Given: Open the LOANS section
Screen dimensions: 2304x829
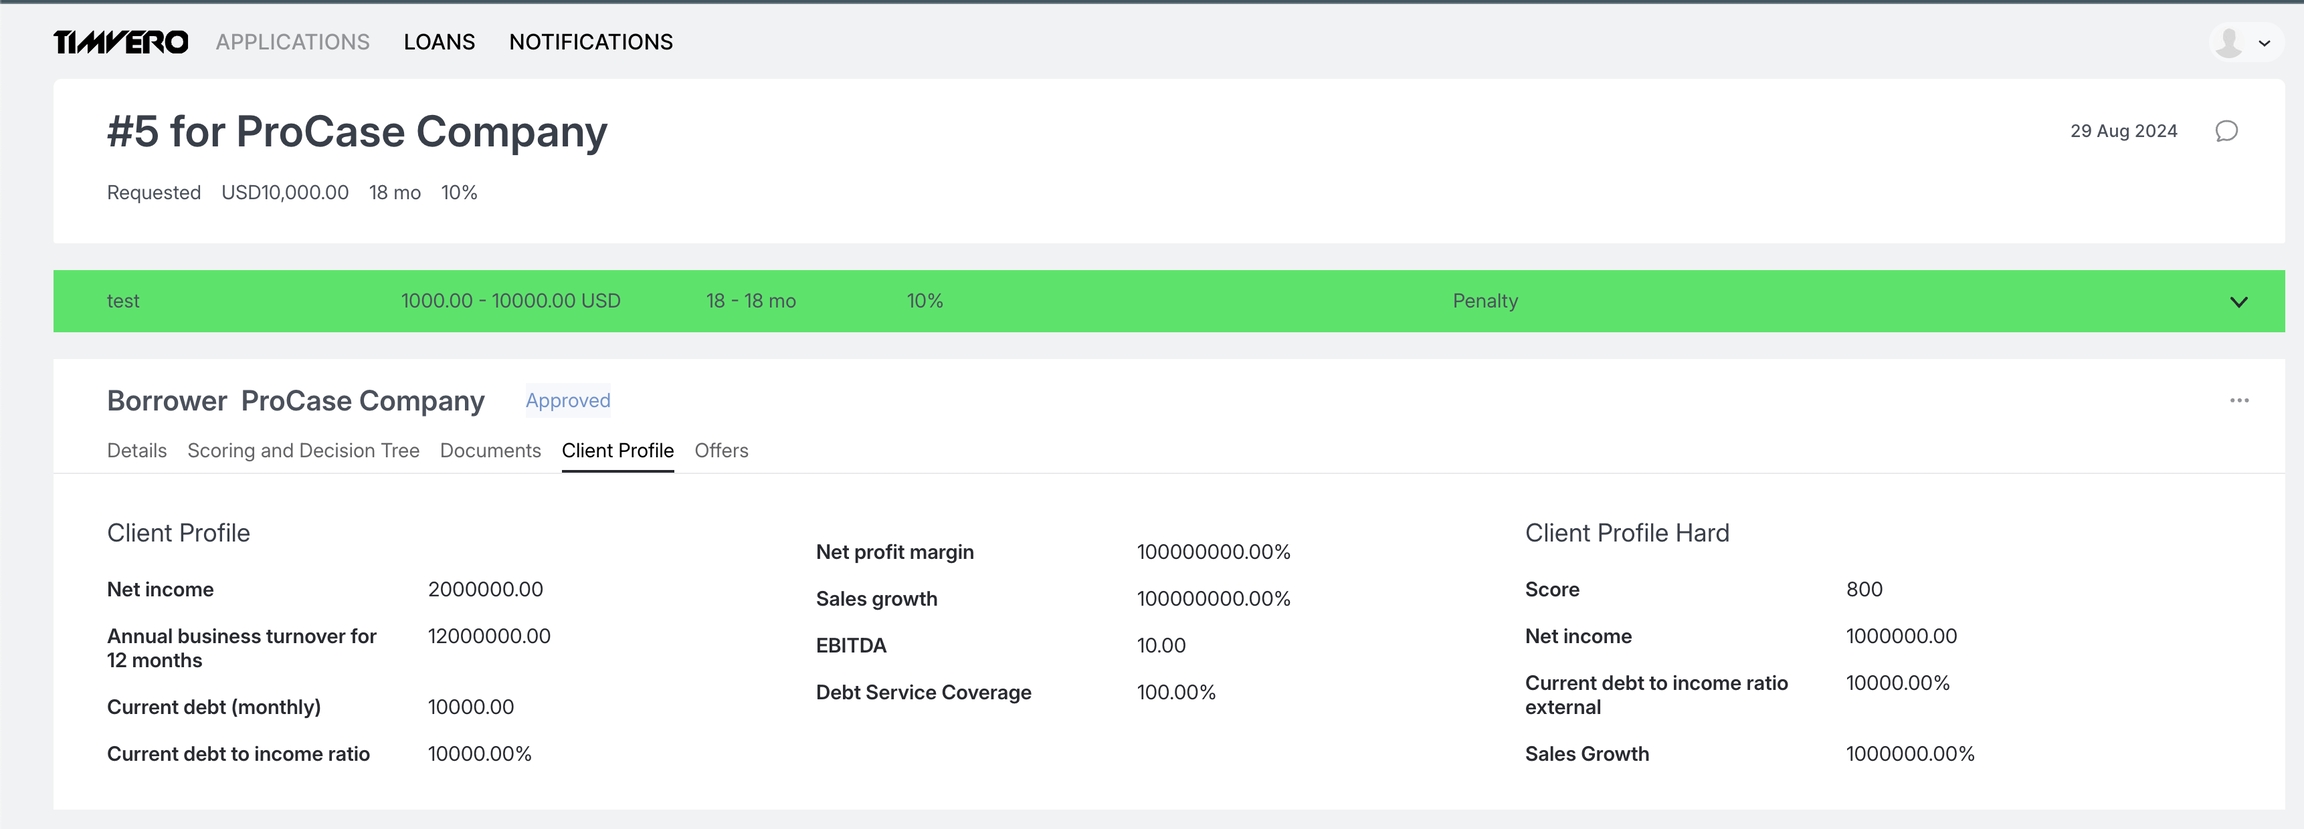Looking at the screenshot, I should pos(439,42).
